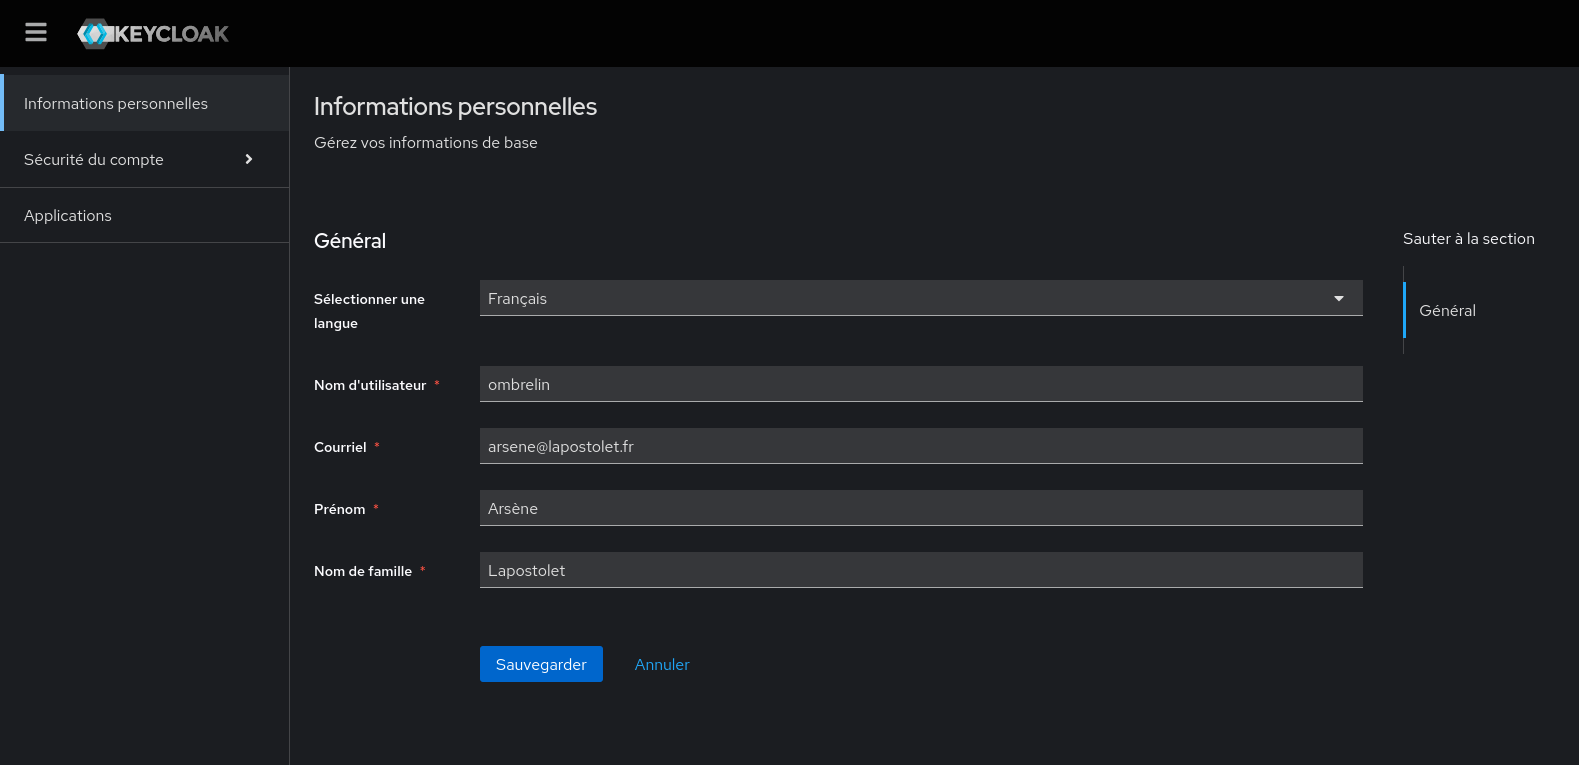Click the Nom de famille label

click(363, 571)
